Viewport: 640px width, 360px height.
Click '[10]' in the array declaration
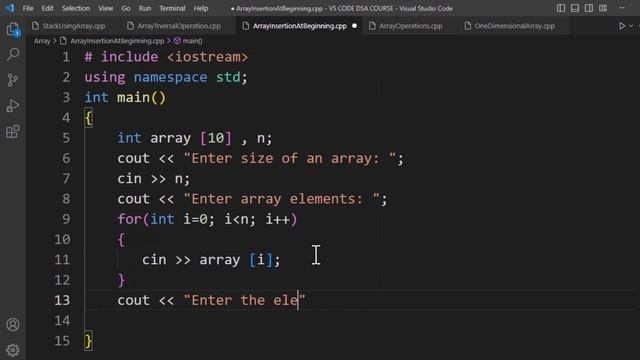tap(216, 138)
